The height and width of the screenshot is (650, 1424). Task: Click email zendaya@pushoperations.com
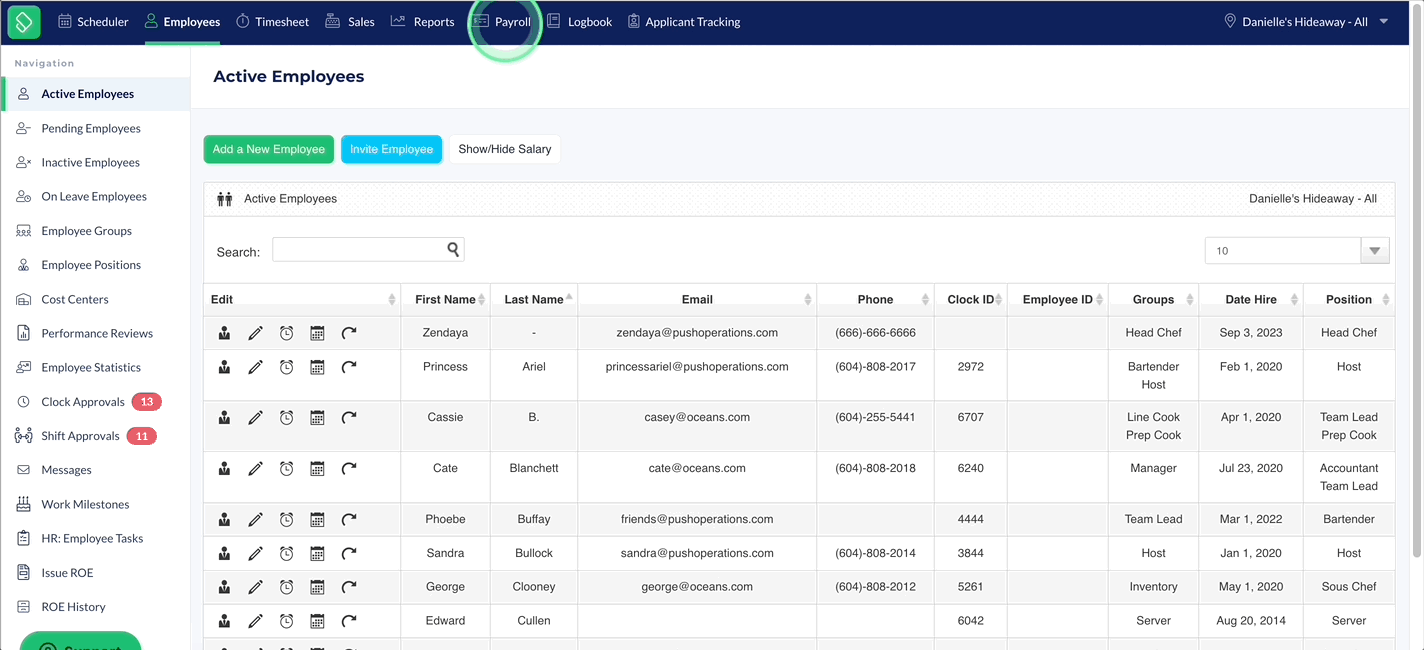click(697, 333)
